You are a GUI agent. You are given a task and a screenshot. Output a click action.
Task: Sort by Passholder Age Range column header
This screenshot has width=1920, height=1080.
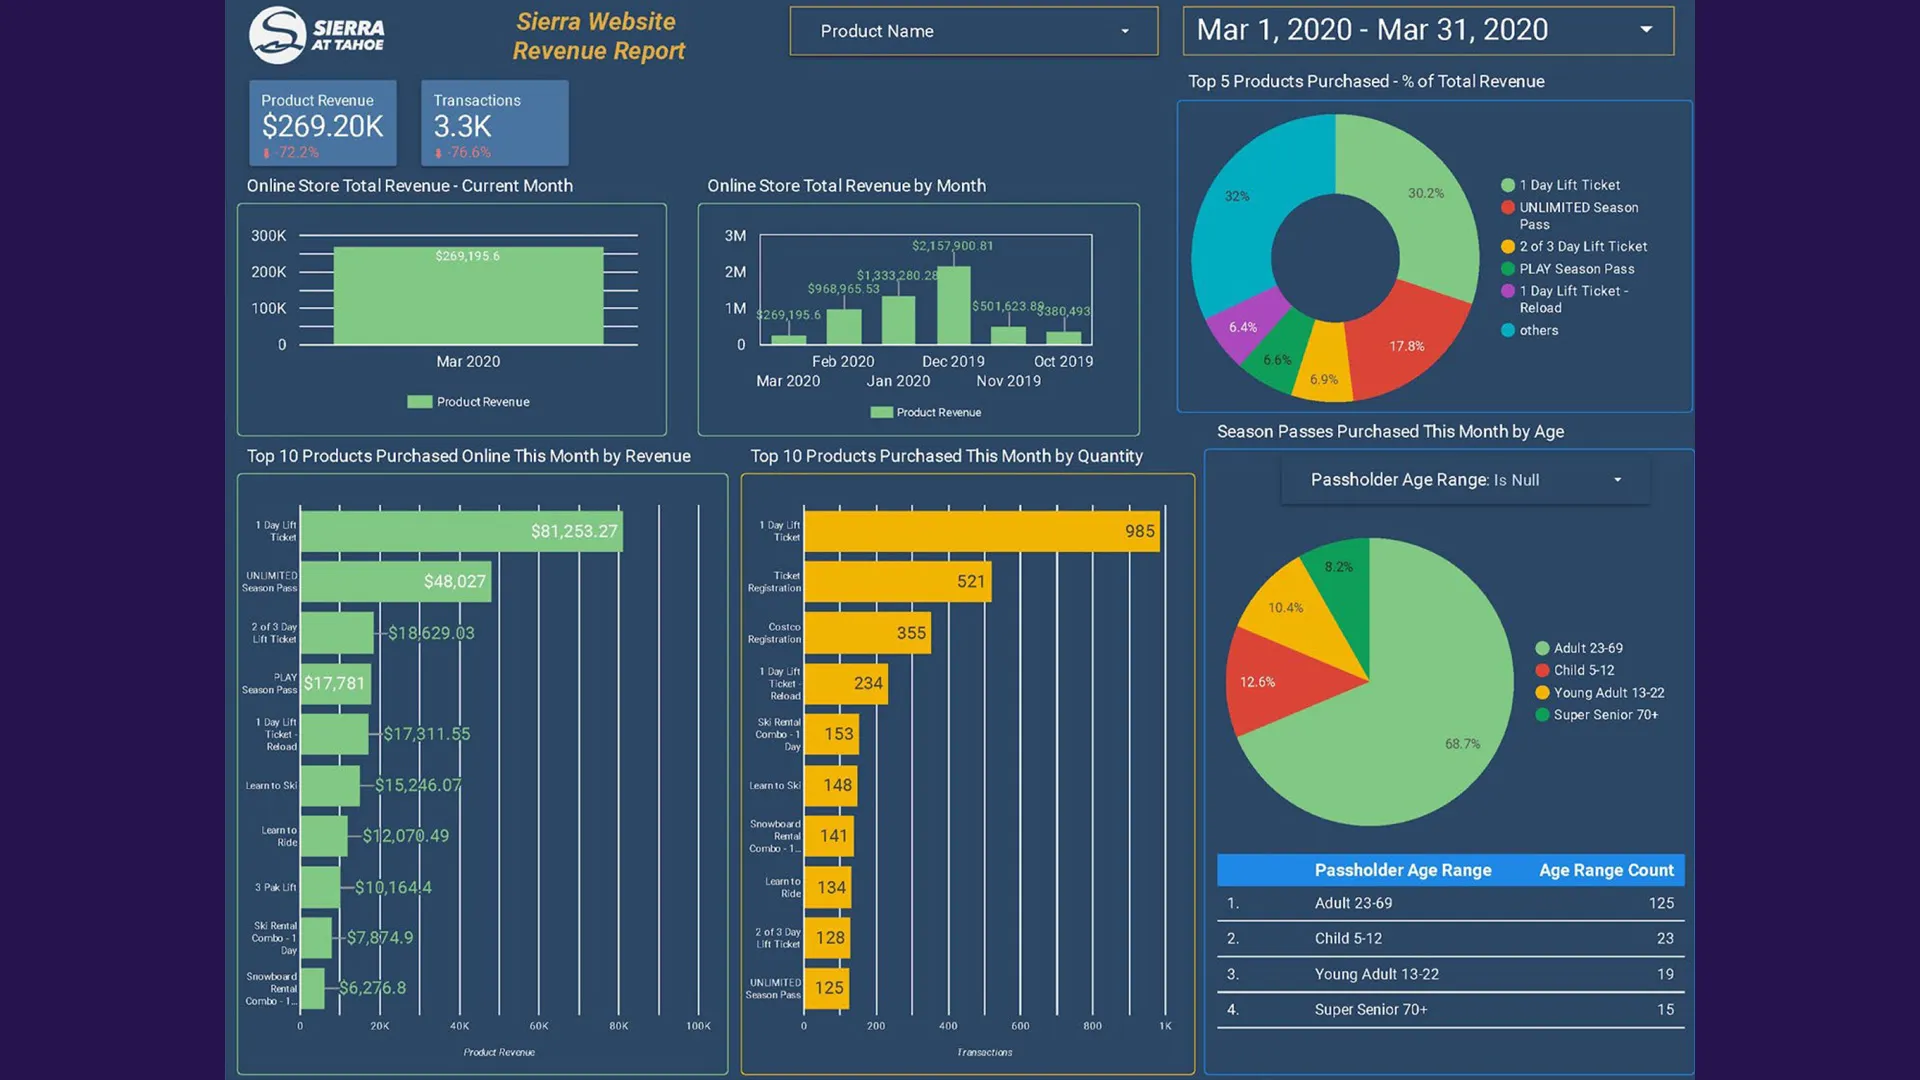[x=1402, y=870]
